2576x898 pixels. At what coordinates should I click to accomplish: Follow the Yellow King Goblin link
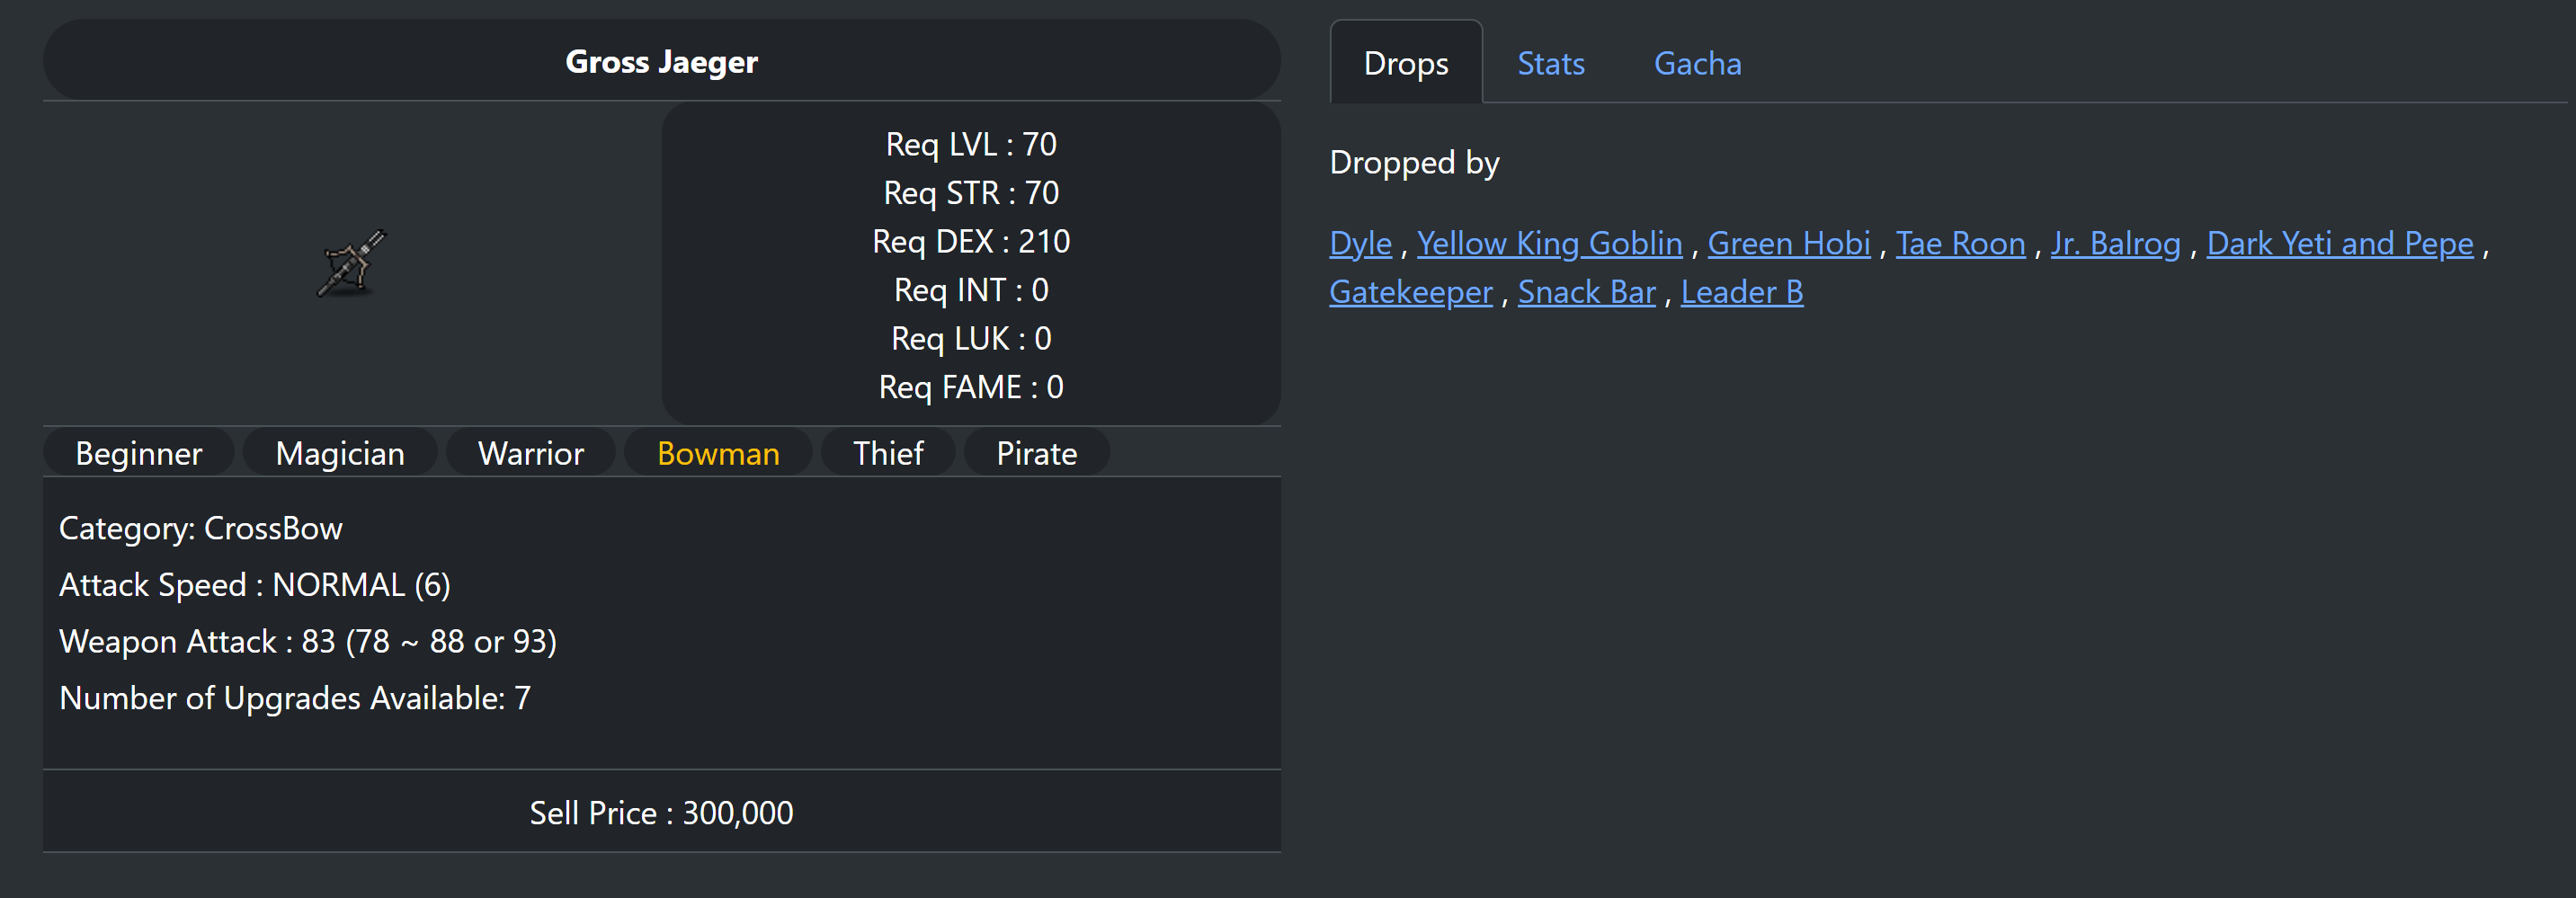click(x=1549, y=244)
